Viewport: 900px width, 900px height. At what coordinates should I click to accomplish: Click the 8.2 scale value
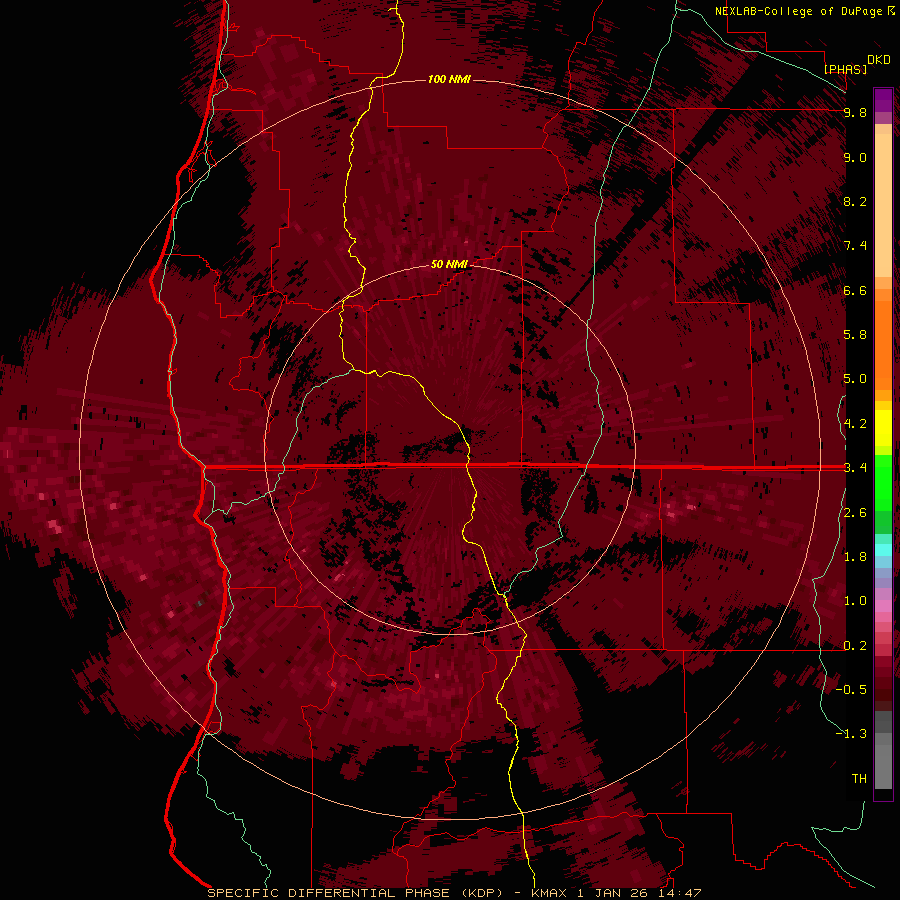(x=855, y=201)
